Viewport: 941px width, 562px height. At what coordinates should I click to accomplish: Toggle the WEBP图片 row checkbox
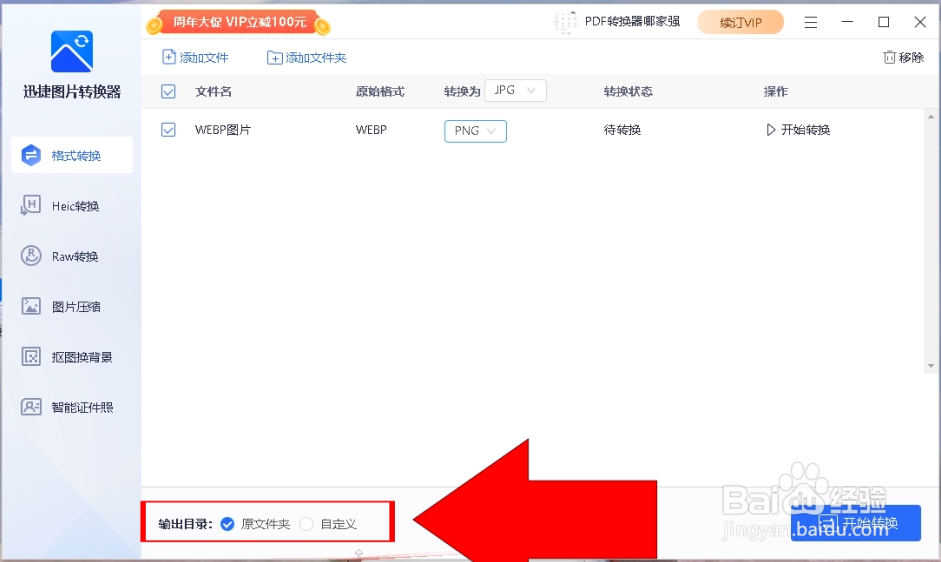click(168, 130)
